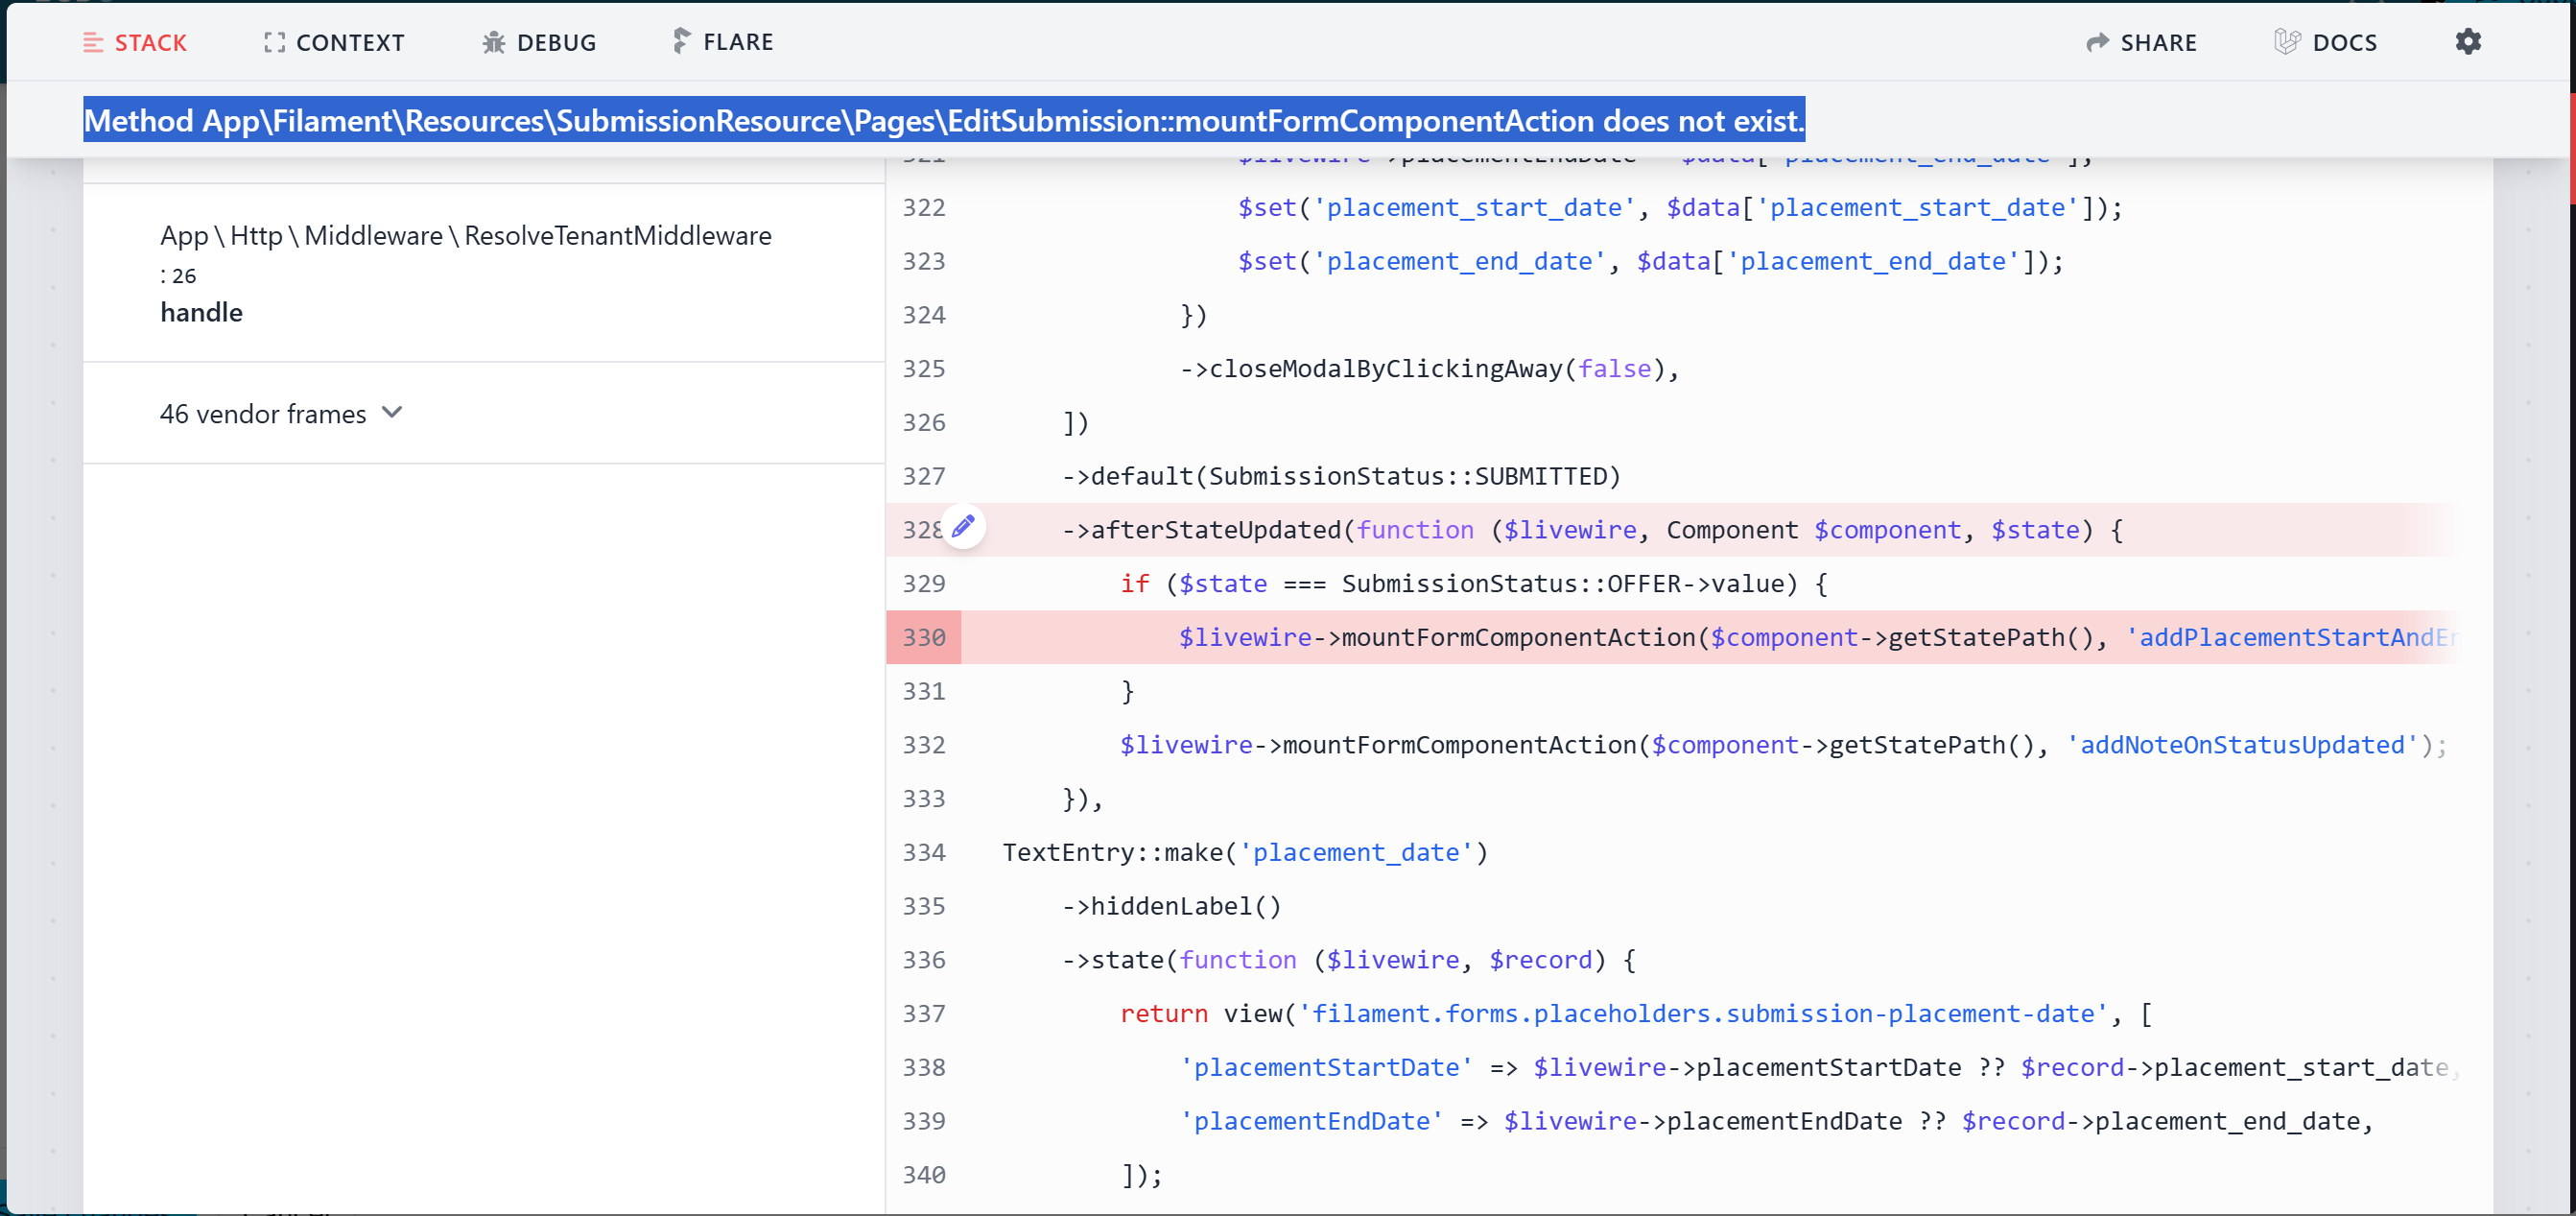Go to the FLARE tab
The width and height of the screenshot is (2576, 1216).
738,42
